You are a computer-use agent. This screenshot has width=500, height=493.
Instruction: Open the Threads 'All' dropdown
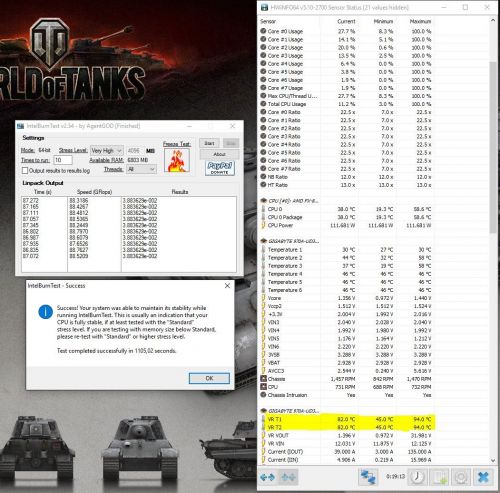[x=141, y=169]
